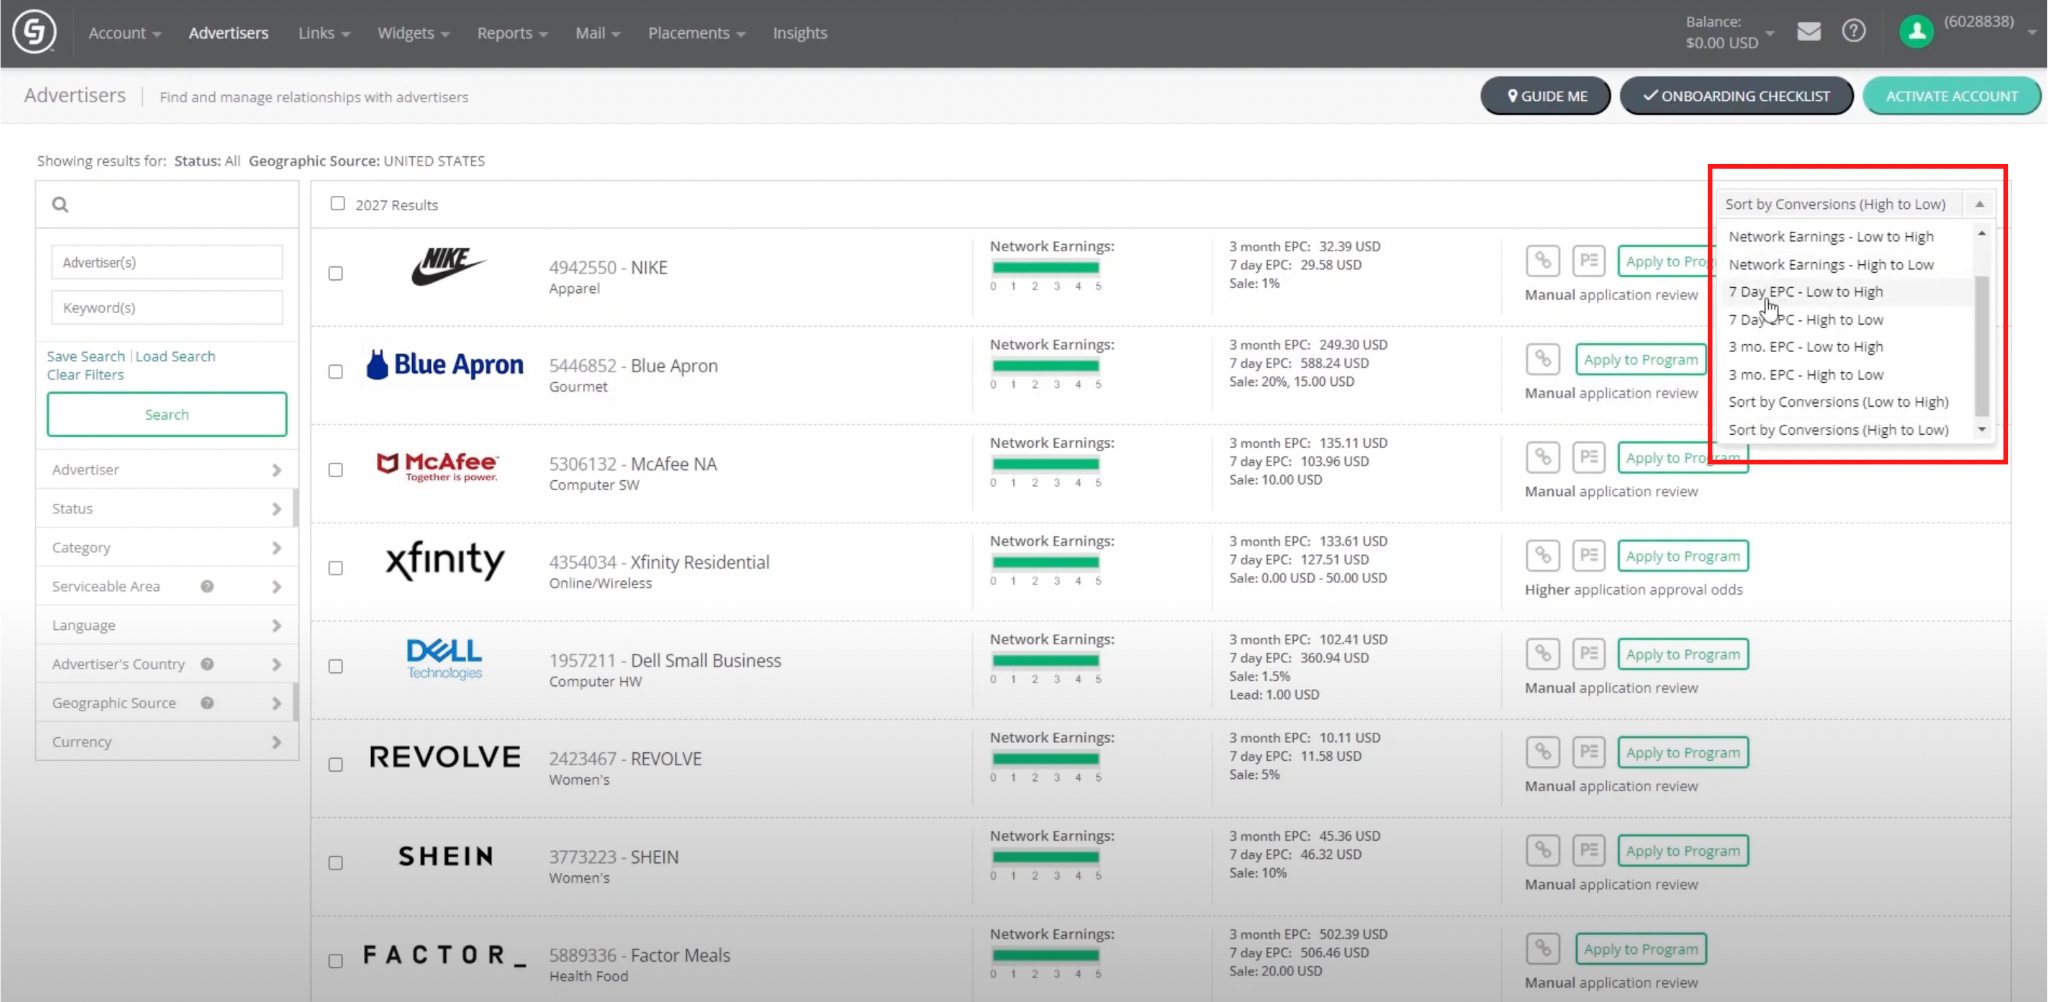The width and height of the screenshot is (2048, 1002).
Task: Click the PE icon for SHEIN
Action: click(1588, 850)
